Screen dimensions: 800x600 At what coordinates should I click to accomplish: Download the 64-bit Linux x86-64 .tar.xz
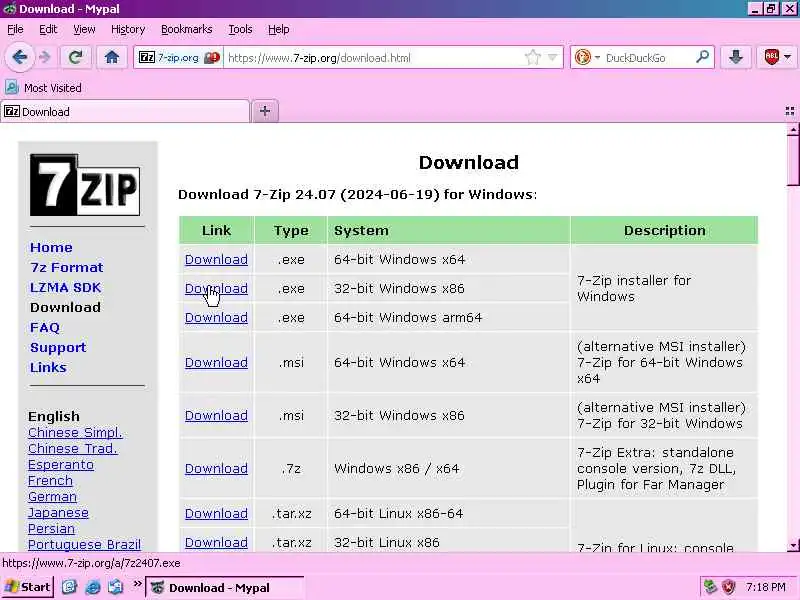click(216, 513)
